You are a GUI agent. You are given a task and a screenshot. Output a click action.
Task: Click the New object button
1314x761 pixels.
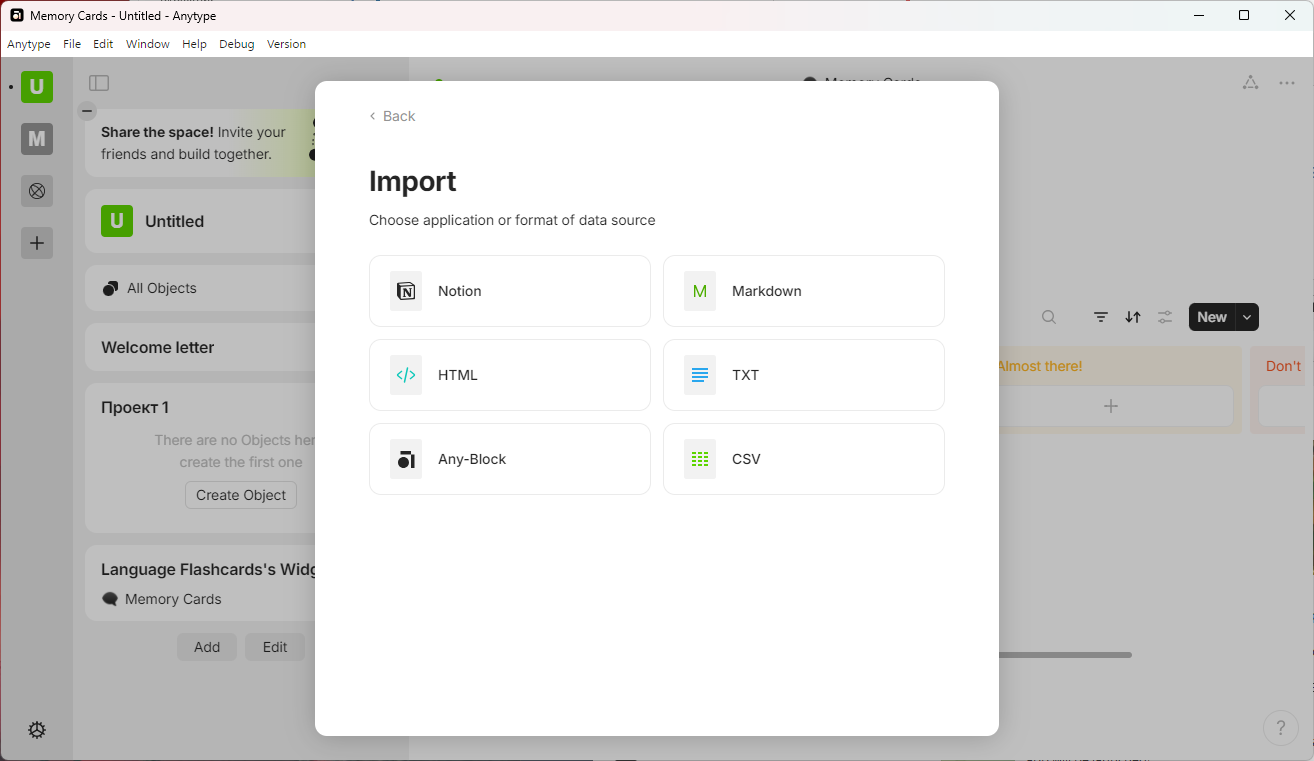[x=1212, y=317]
